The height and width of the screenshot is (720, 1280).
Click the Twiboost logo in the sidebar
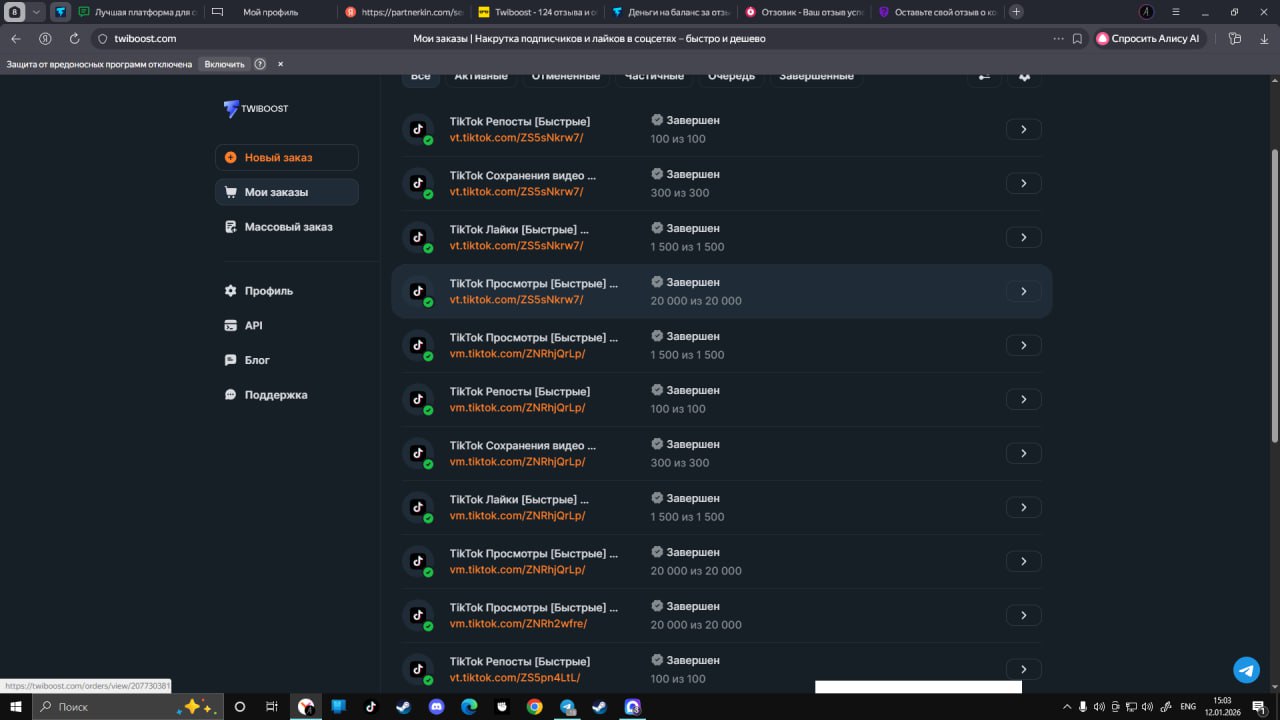point(256,109)
